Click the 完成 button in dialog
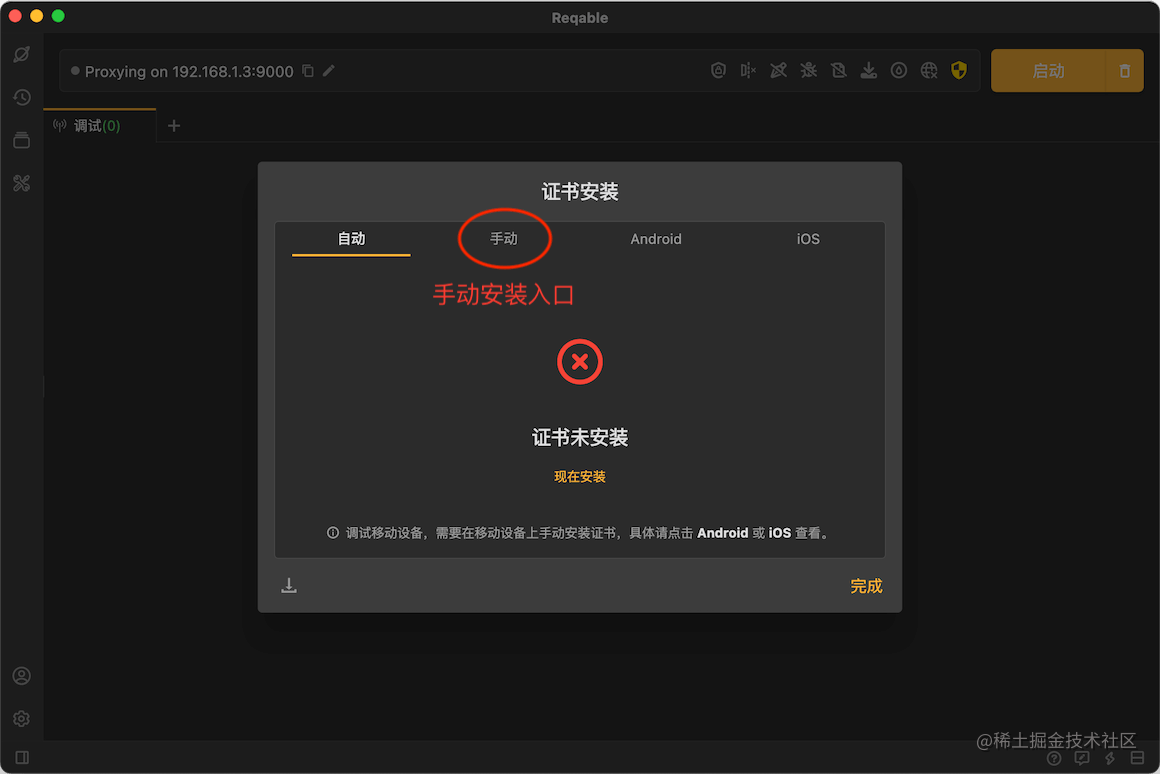The height and width of the screenshot is (774, 1160). (x=865, y=586)
